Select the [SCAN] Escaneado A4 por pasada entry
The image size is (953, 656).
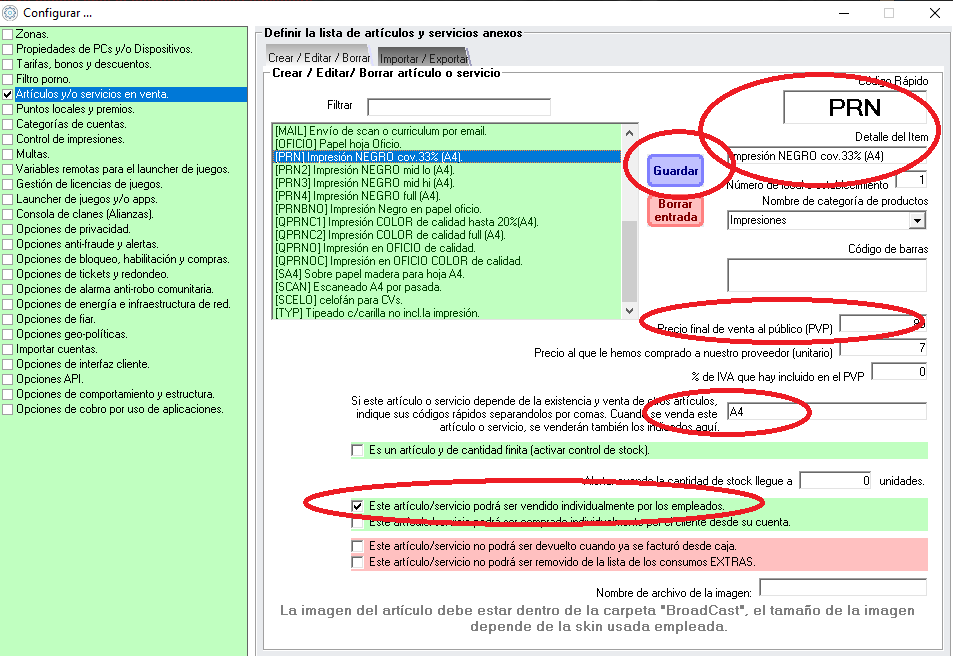[446, 287]
